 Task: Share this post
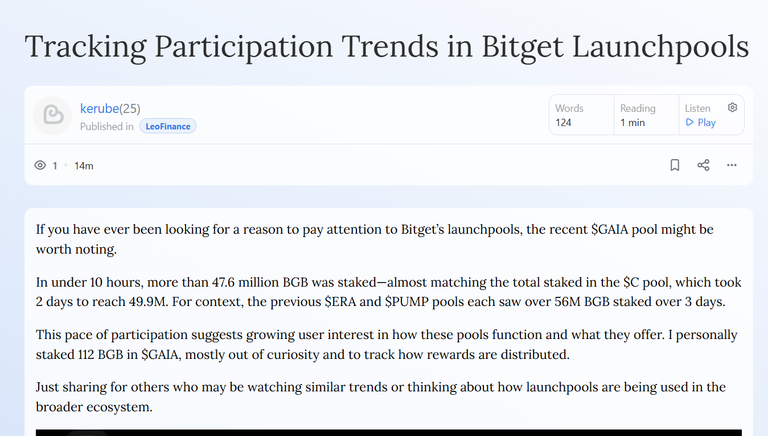pos(703,165)
